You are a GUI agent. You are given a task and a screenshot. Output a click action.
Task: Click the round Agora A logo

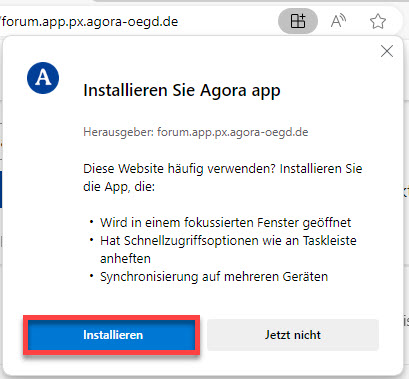(x=43, y=78)
